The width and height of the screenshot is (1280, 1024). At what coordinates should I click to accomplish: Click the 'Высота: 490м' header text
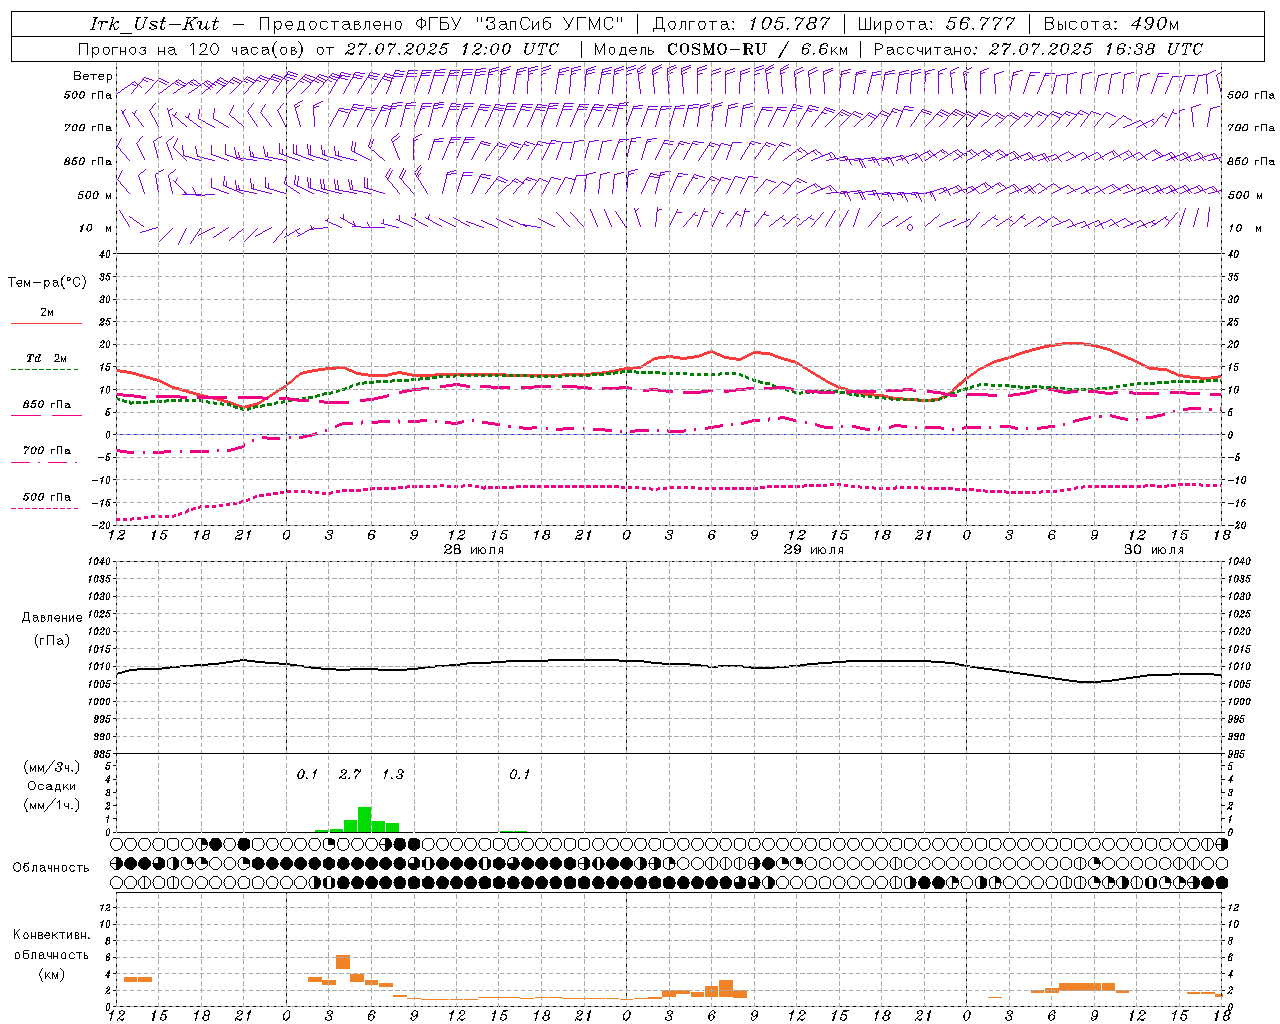click(1111, 24)
